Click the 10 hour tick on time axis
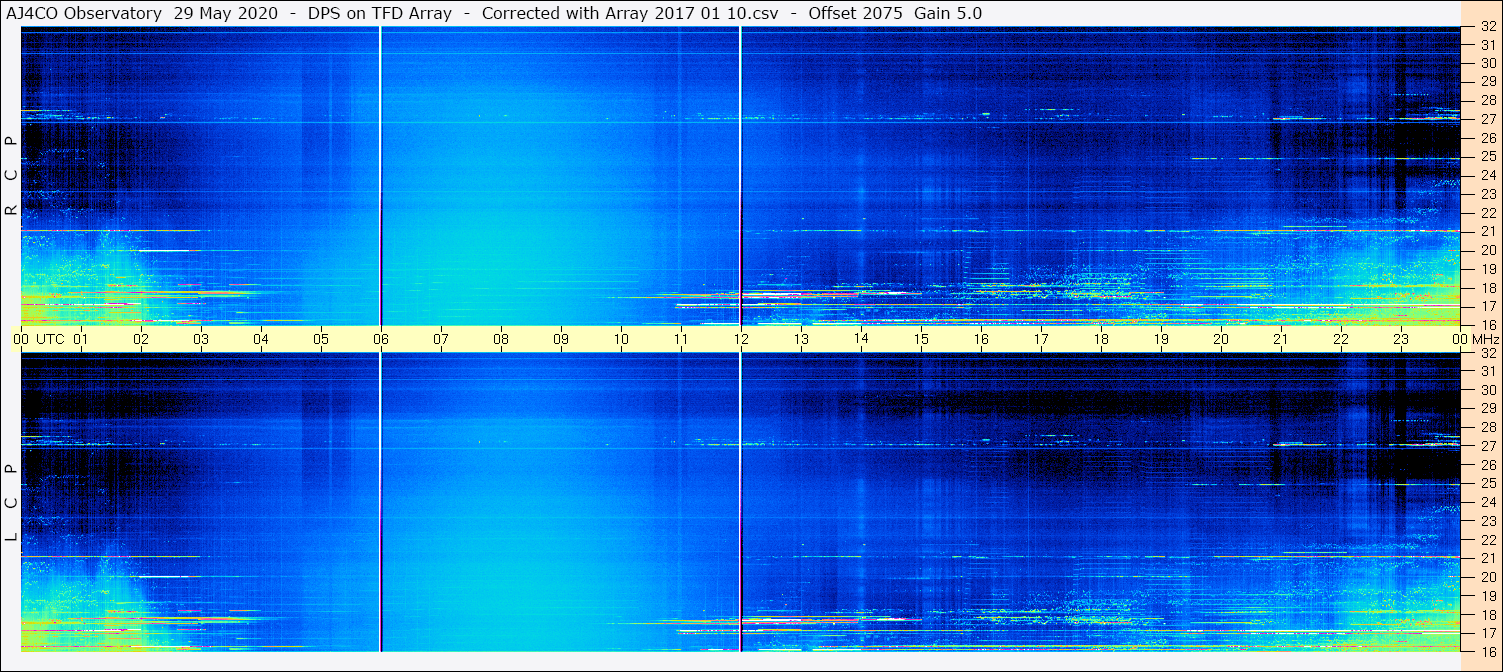The height and width of the screenshot is (672, 1503). pos(621,339)
